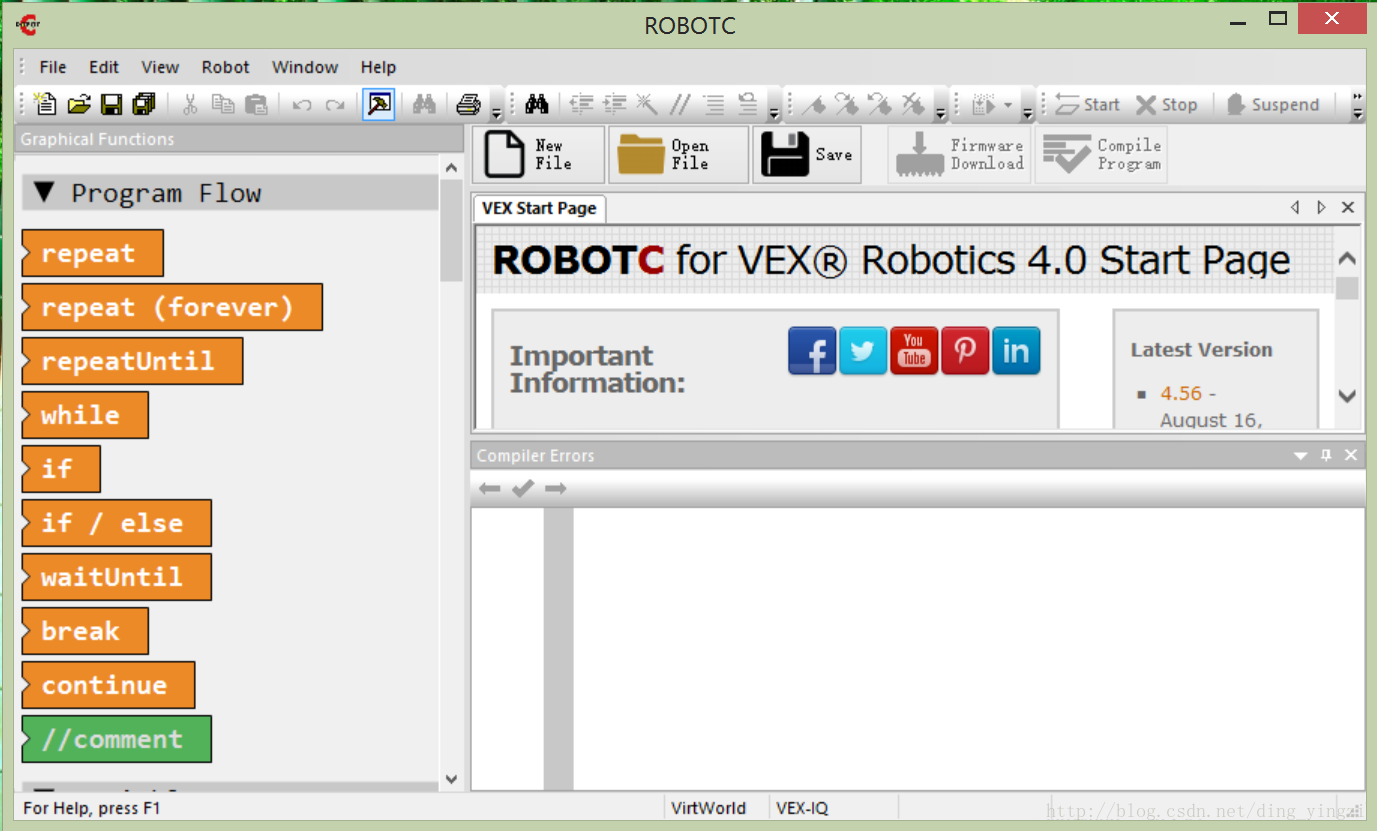Open the LinkedIn icon on Start Page

click(x=1016, y=351)
